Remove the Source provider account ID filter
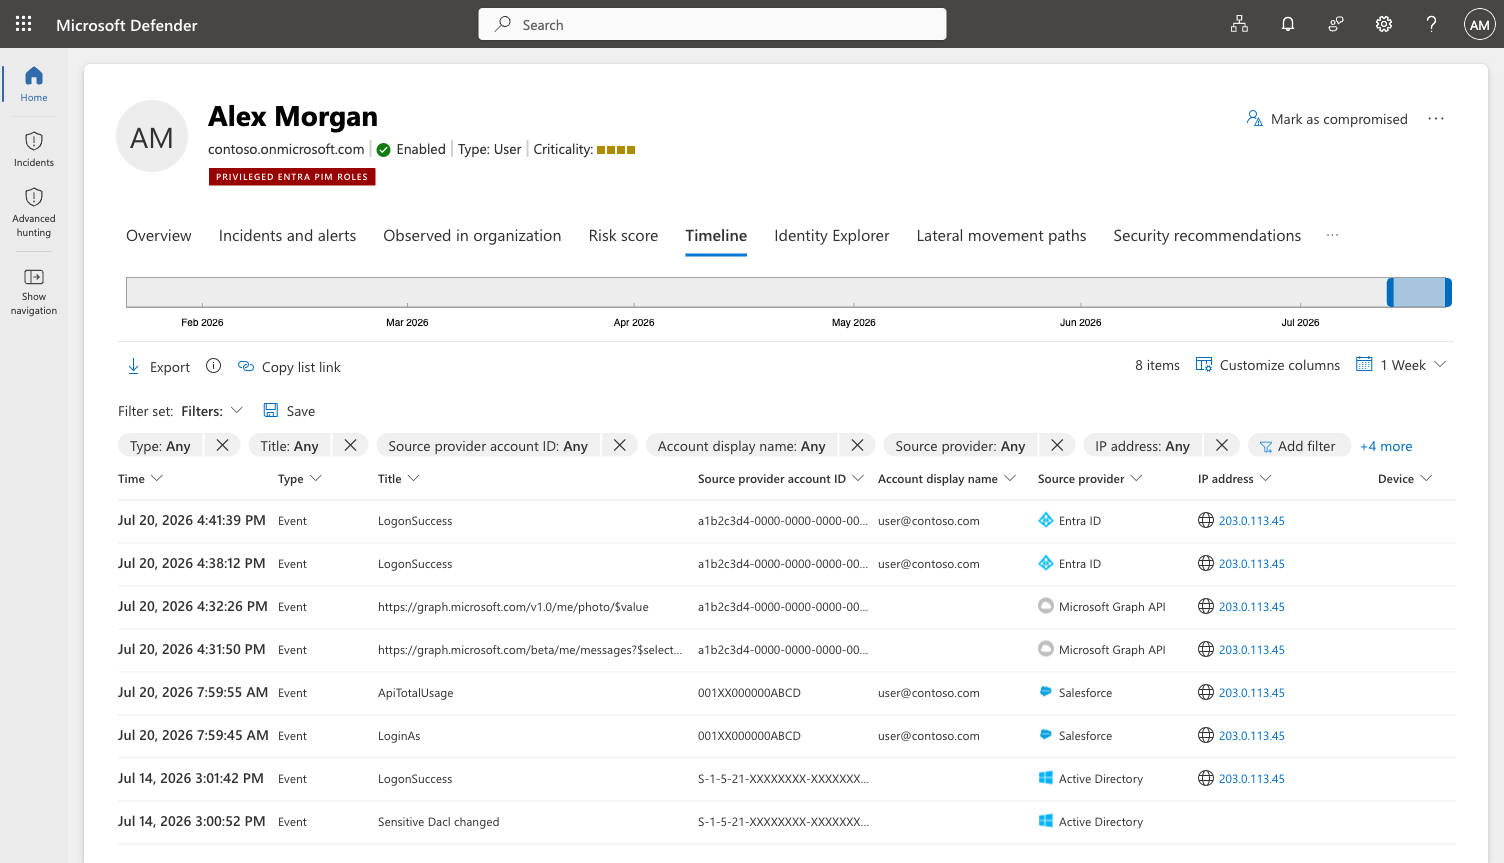The image size is (1504, 863). pos(620,445)
